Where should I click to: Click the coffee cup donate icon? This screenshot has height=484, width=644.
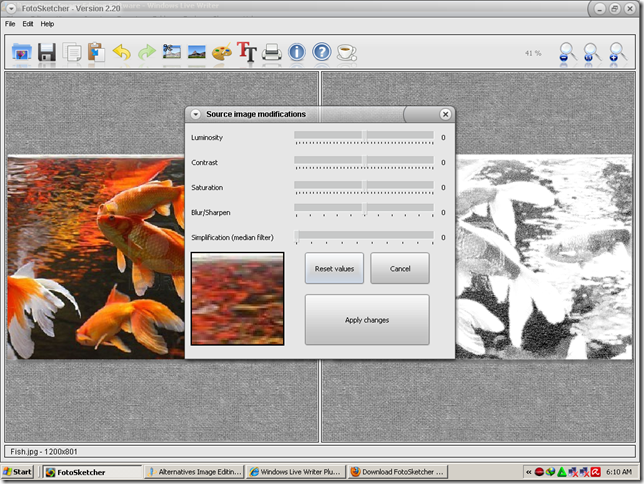point(347,52)
